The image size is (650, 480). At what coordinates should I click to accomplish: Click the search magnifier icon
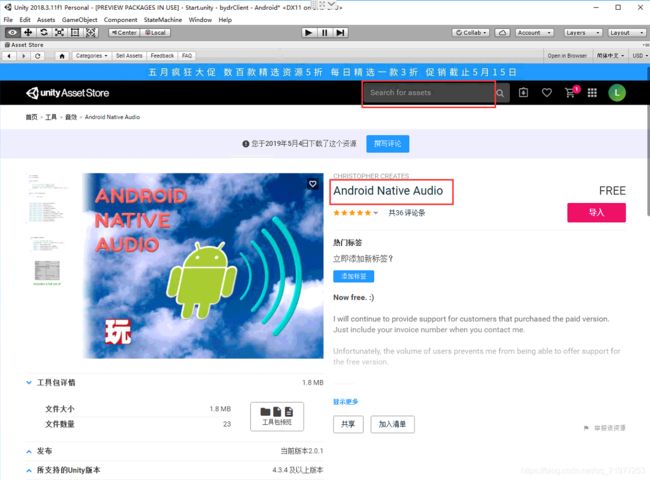pyautogui.click(x=500, y=93)
